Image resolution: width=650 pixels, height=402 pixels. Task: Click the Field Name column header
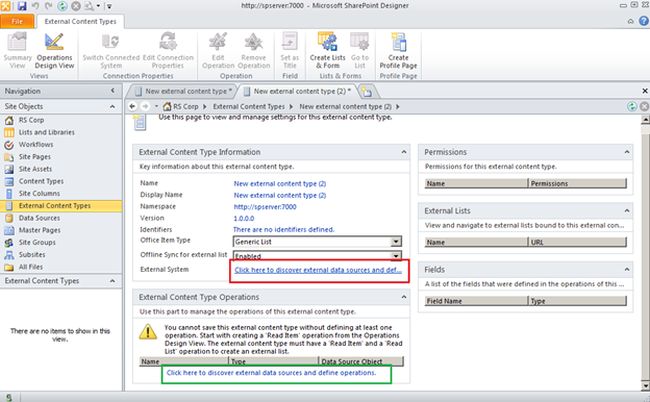(x=476, y=301)
